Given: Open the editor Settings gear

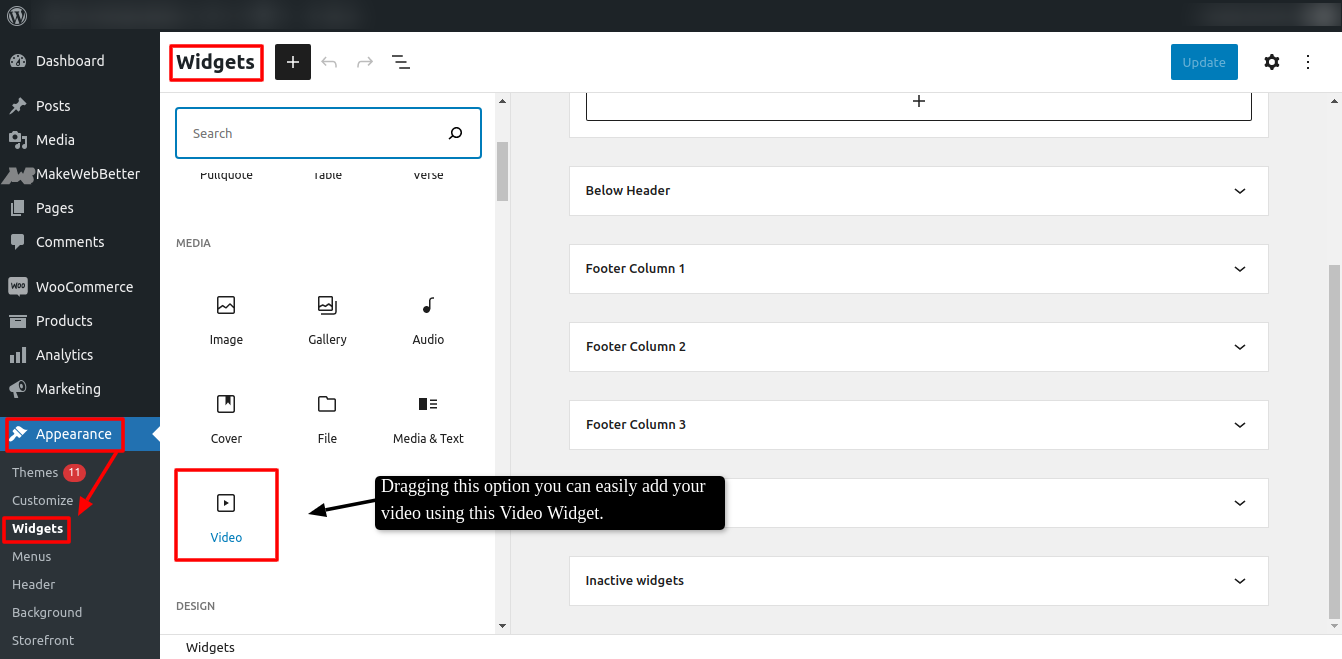Looking at the screenshot, I should 1271,61.
